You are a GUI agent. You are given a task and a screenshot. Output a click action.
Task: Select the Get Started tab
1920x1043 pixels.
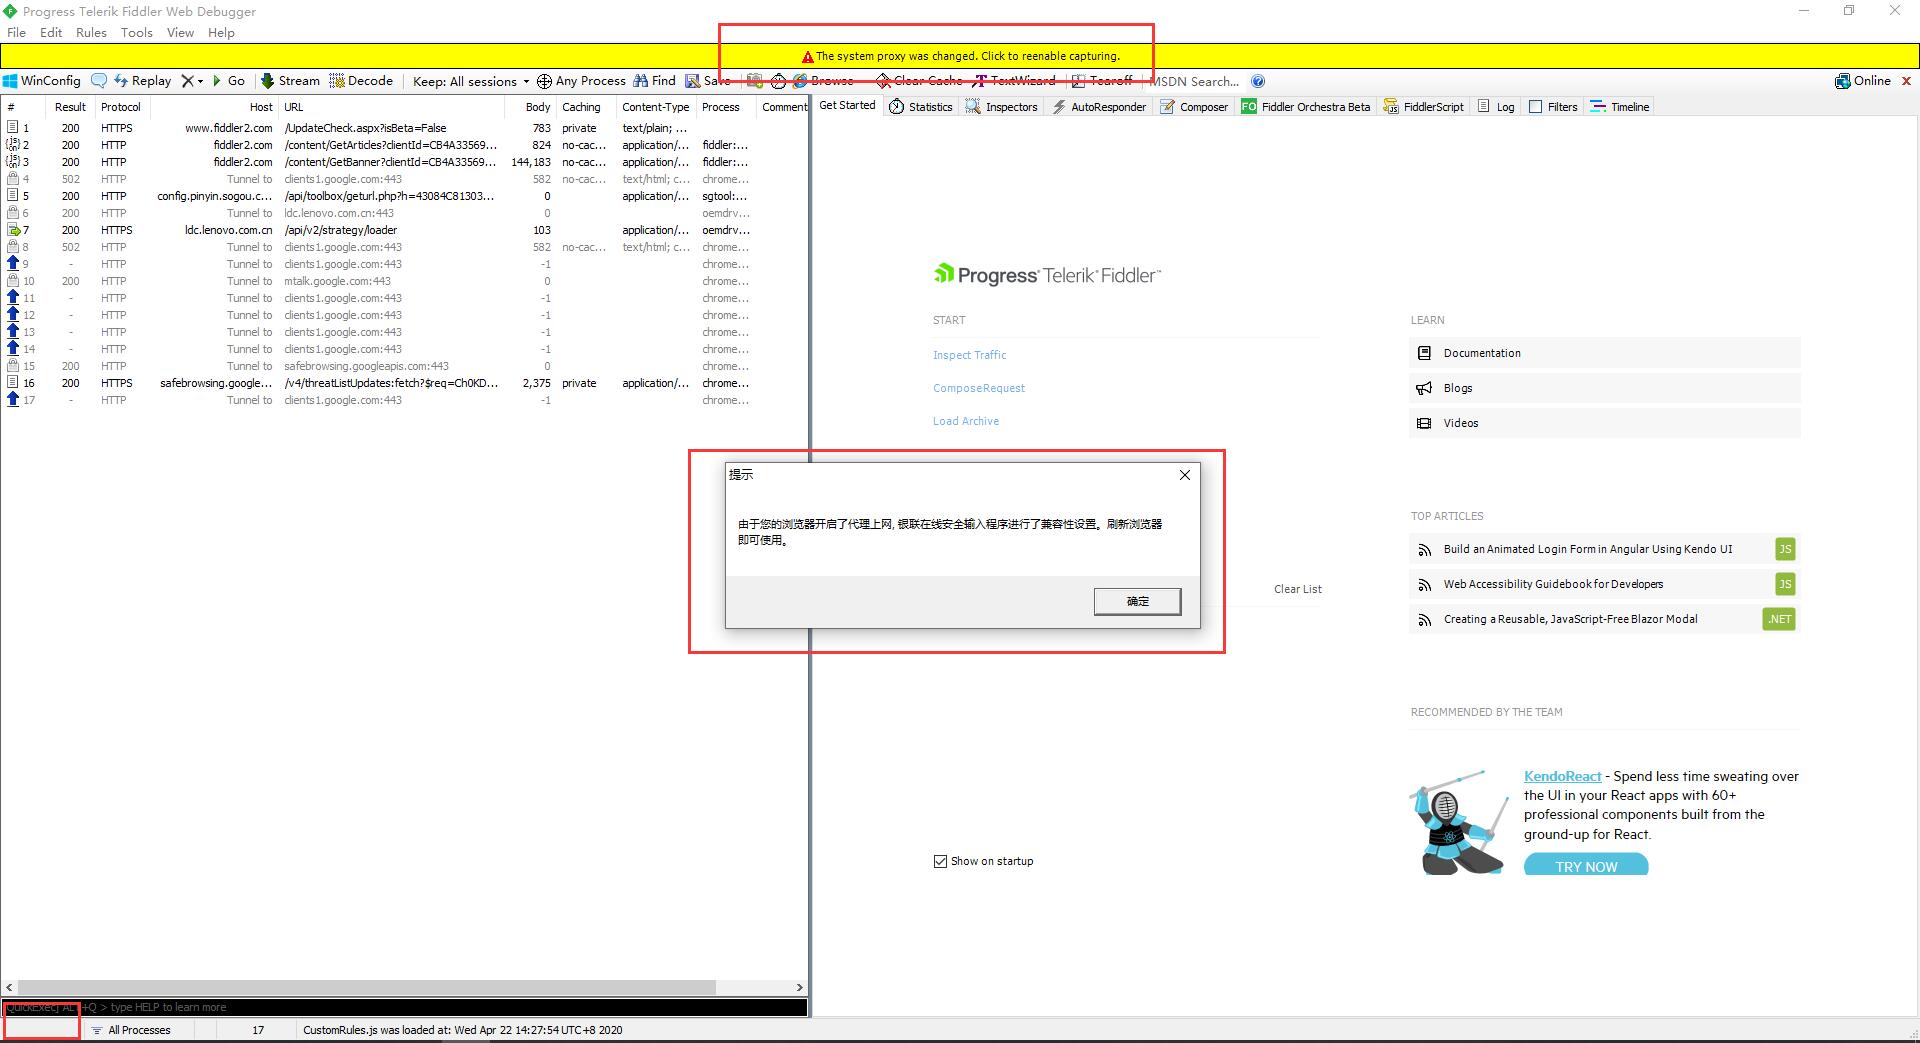tap(847, 105)
